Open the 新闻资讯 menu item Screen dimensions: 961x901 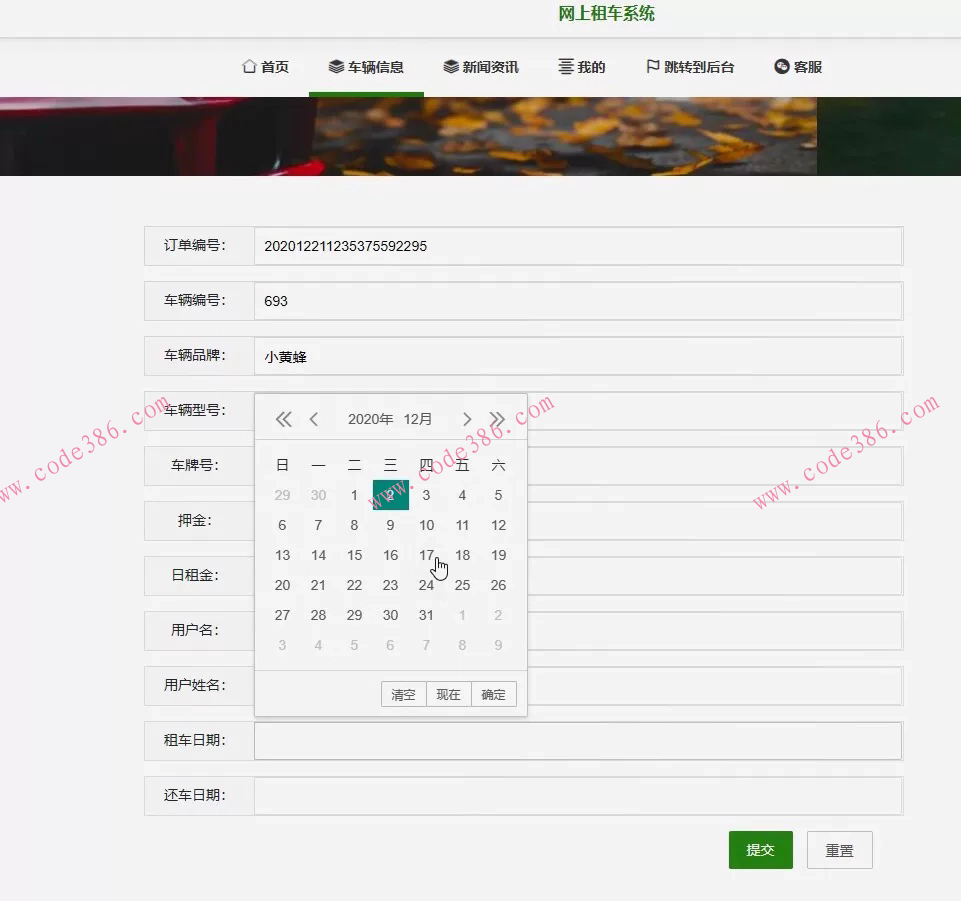point(481,66)
